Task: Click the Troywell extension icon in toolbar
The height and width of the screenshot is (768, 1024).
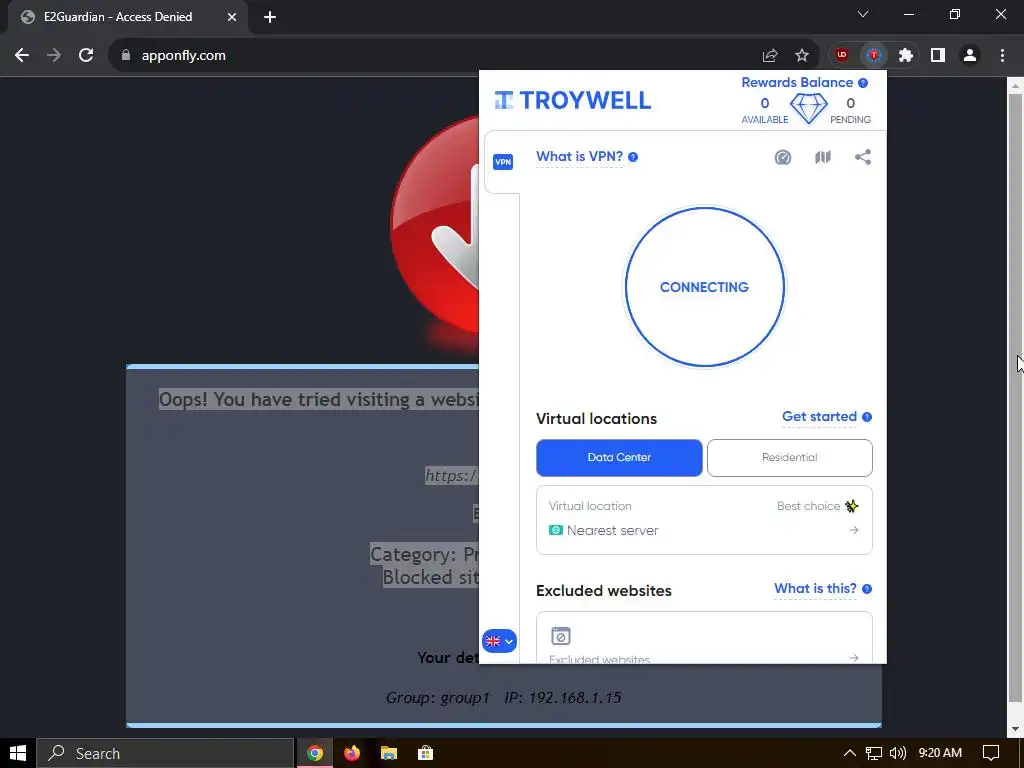Action: (873, 56)
